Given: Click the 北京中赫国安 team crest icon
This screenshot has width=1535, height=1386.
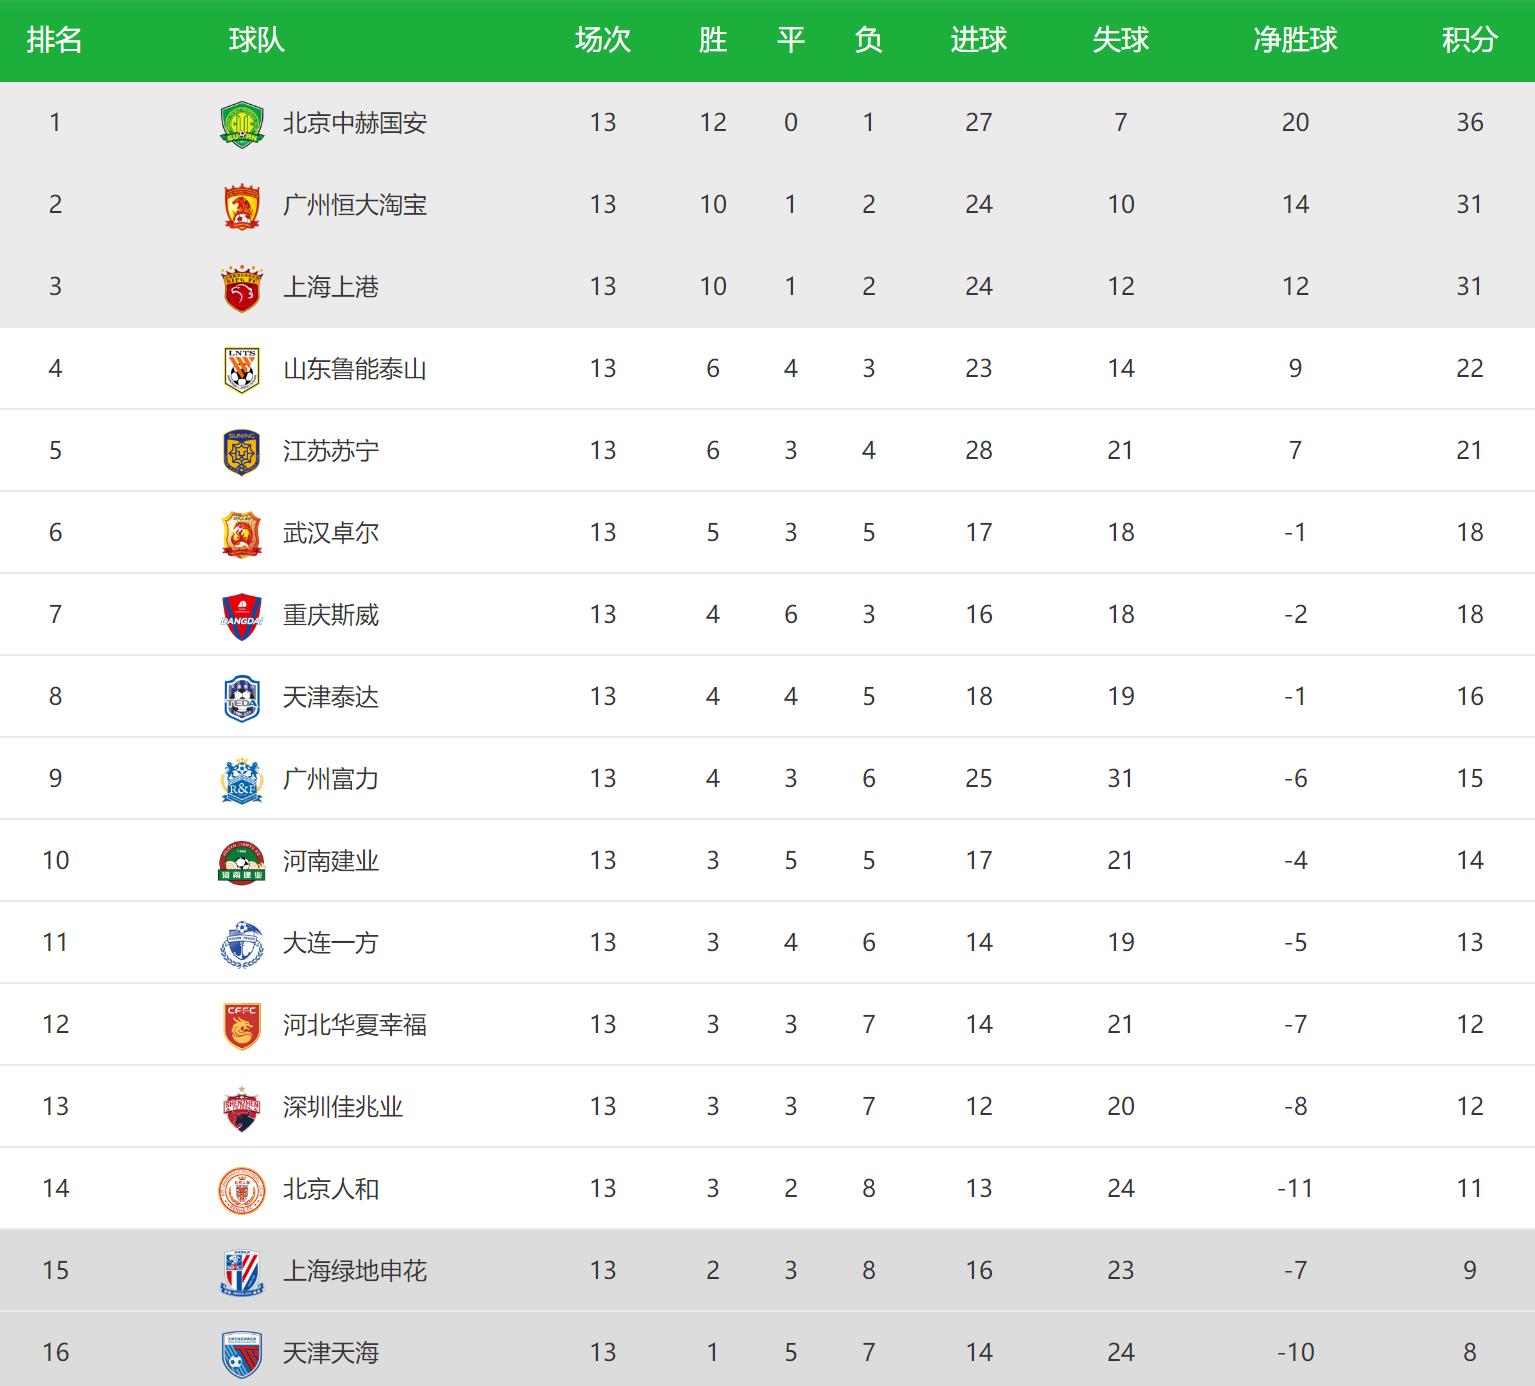Looking at the screenshot, I should tap(241, 124).
